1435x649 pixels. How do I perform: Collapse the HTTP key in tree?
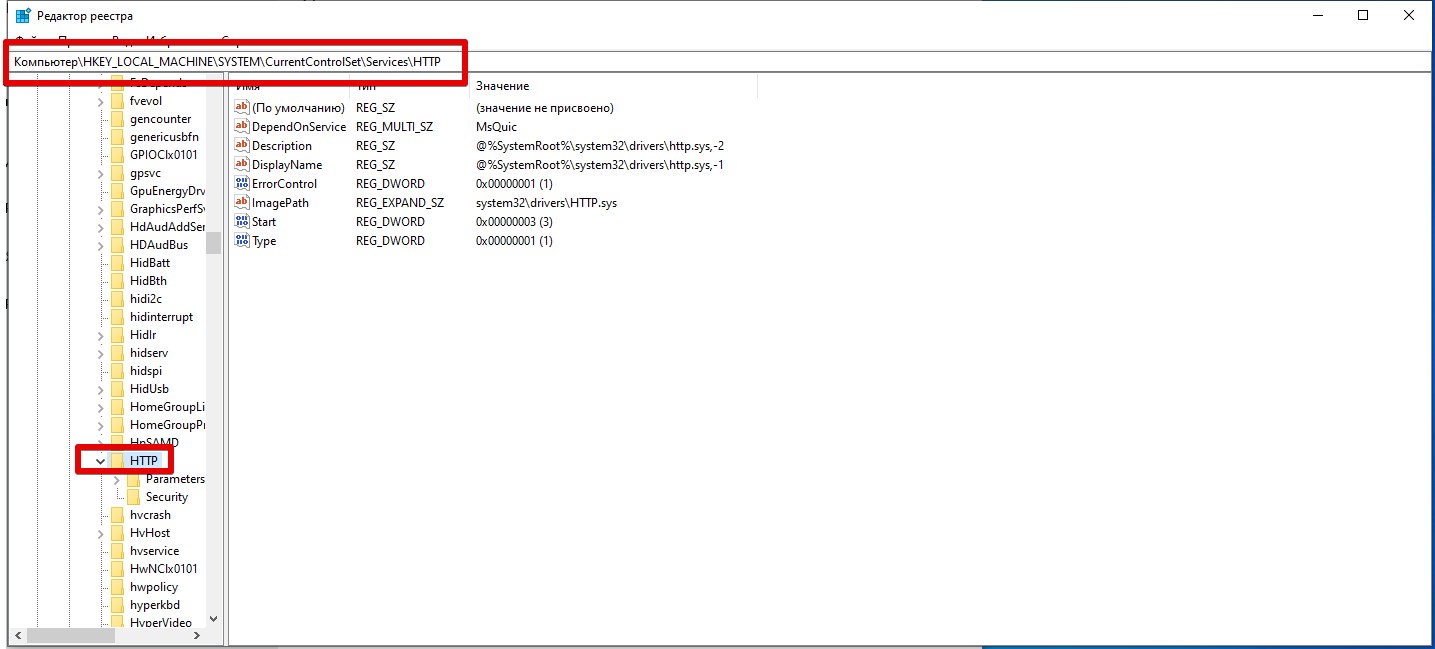click(100, 461)
